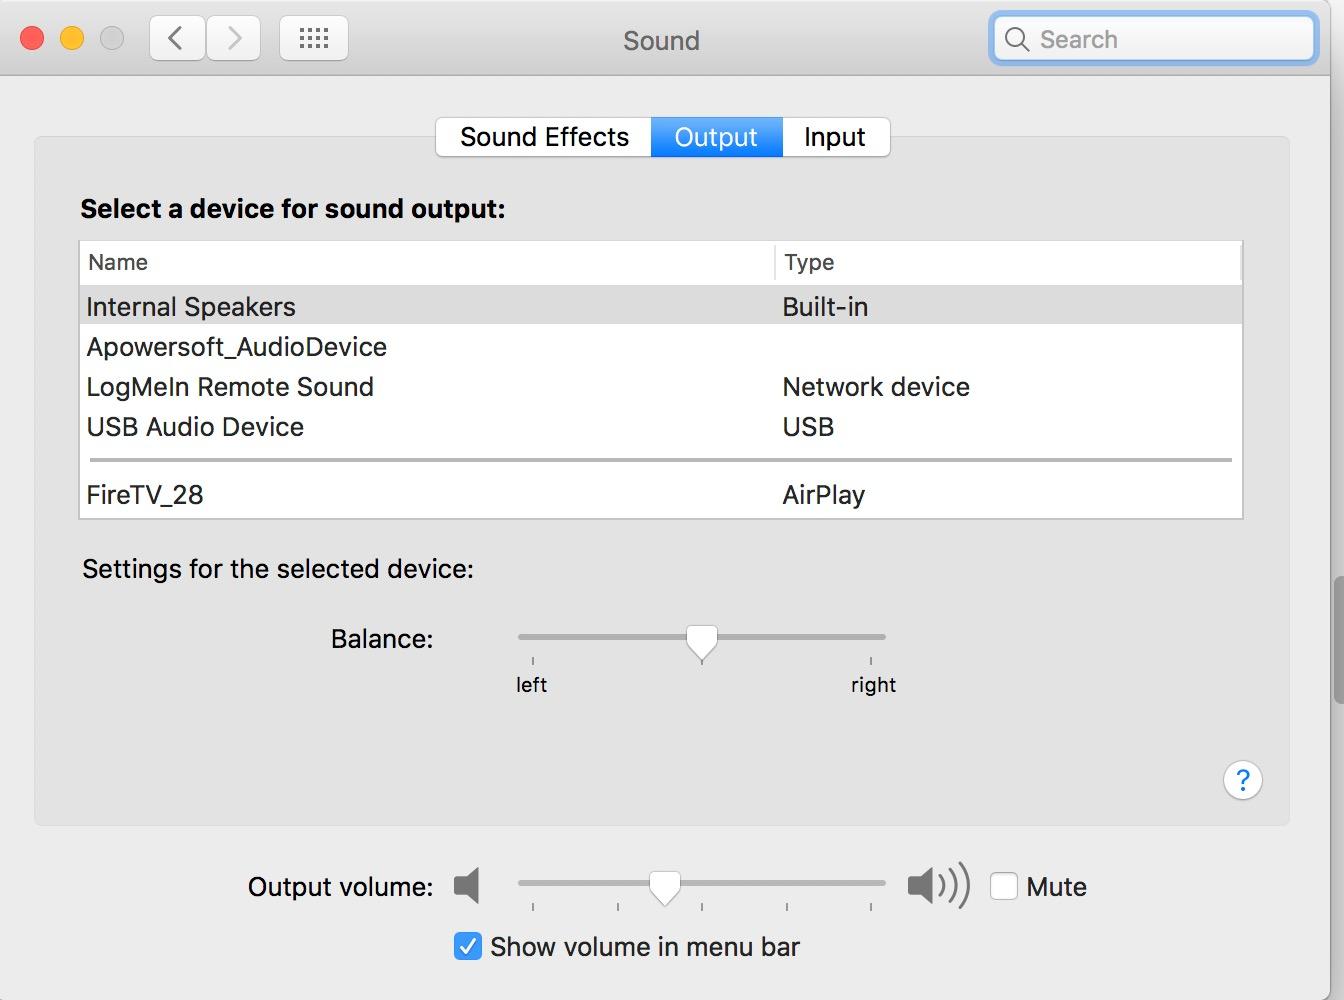Select FireTV_28 AirPlay device
Viewport: 1344px width, 1000px height.
[x=145, y=495]
